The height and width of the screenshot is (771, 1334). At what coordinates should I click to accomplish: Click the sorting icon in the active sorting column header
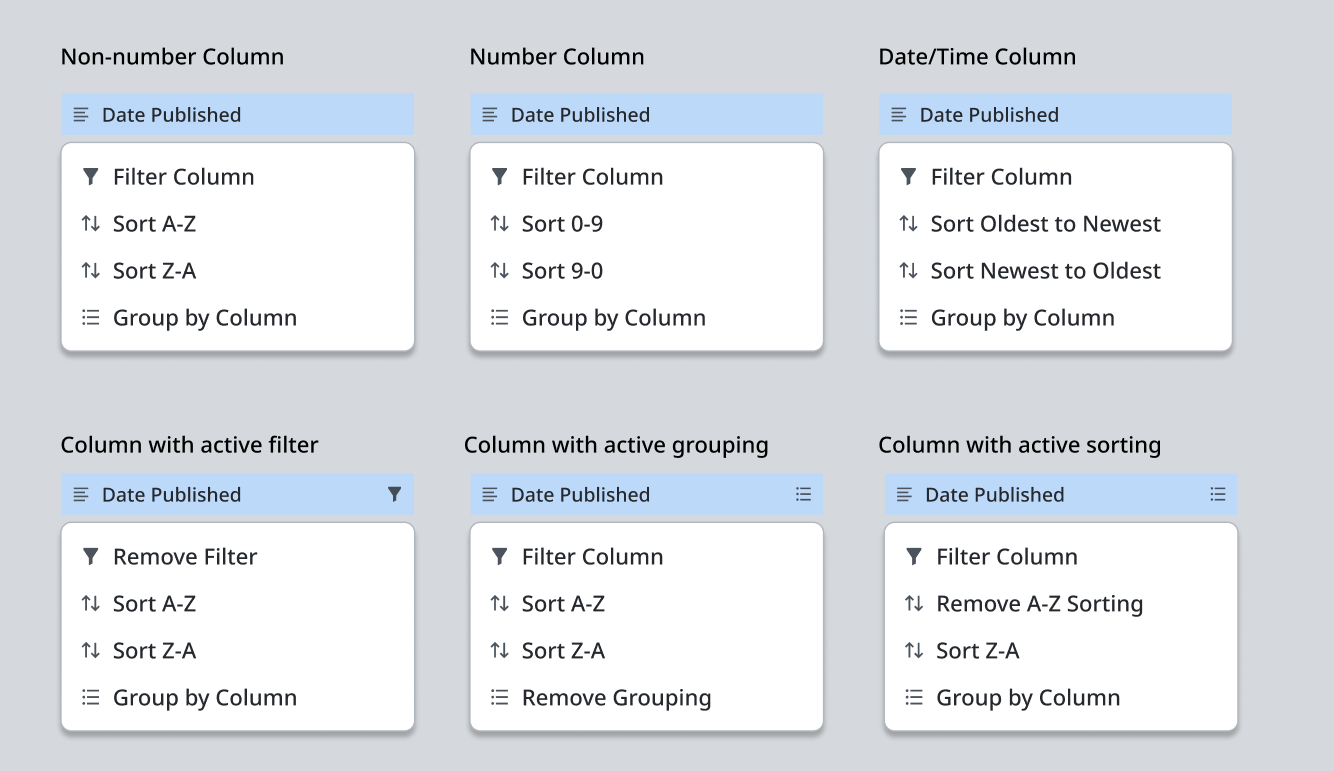[1216, 494]
